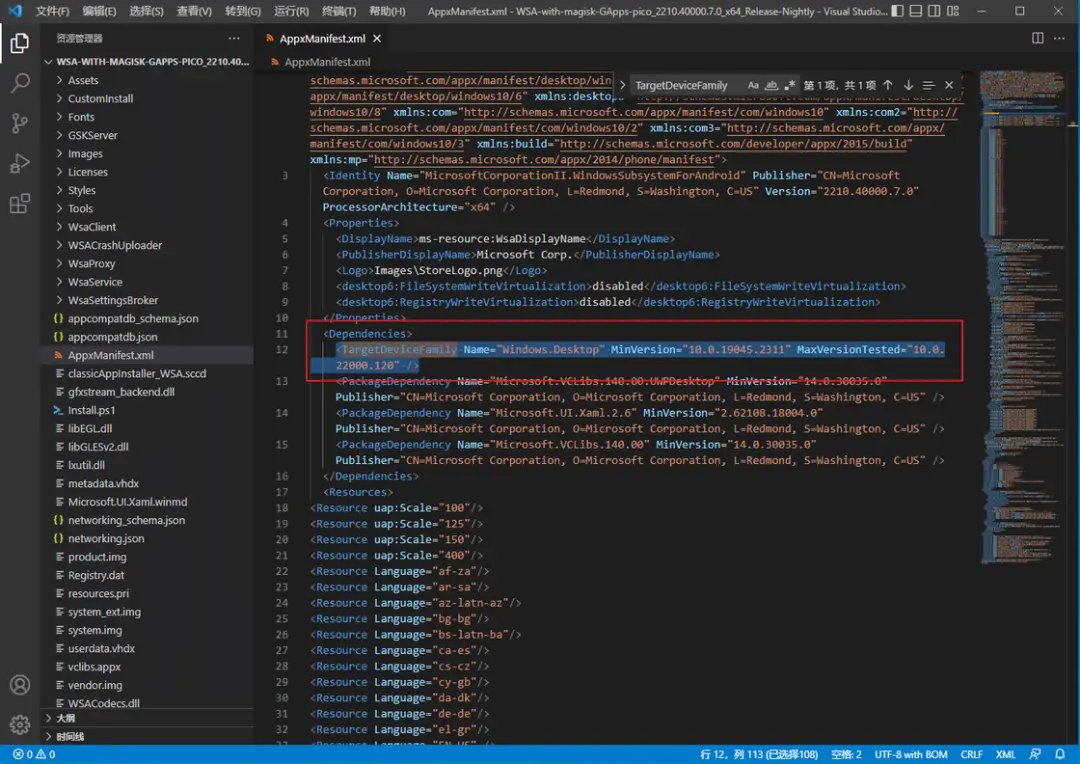Click the XML language mode in status bar
Image resolution: width=1080 pixels, height=764 pixels.
click(1005, 754)
